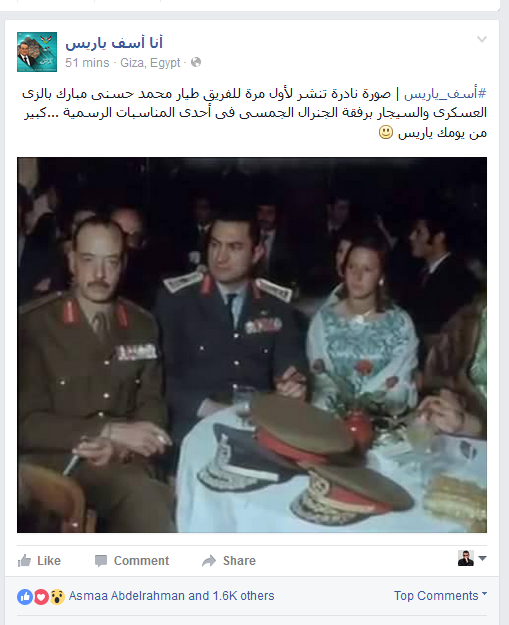Viewport: 509px width, 625px height.
Task: Click the Share arrow icon
Action: click(209, 560)
